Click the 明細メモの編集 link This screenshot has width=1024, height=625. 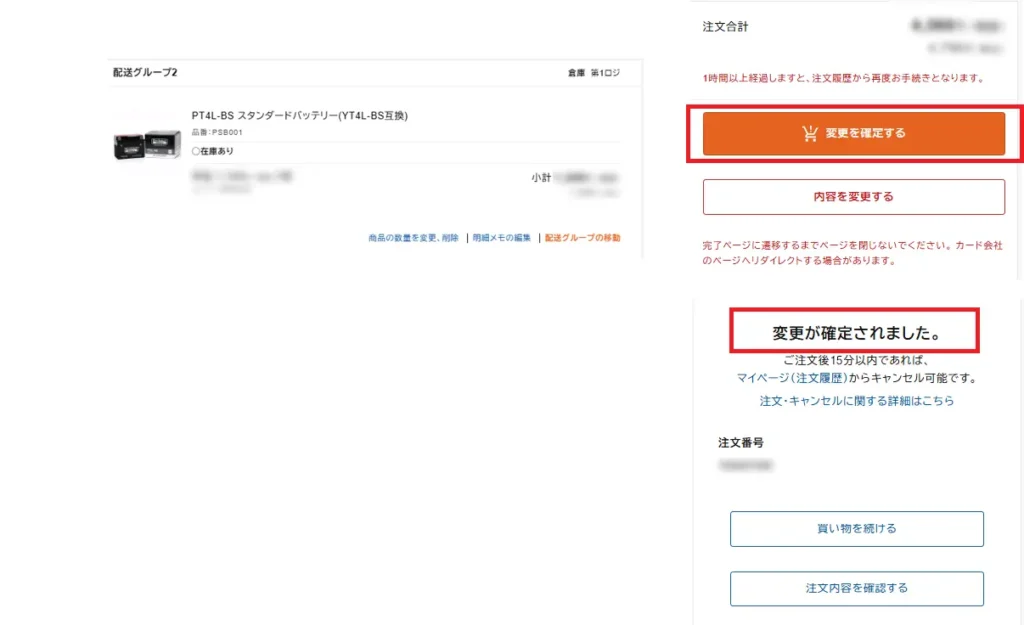pos(501,238)
